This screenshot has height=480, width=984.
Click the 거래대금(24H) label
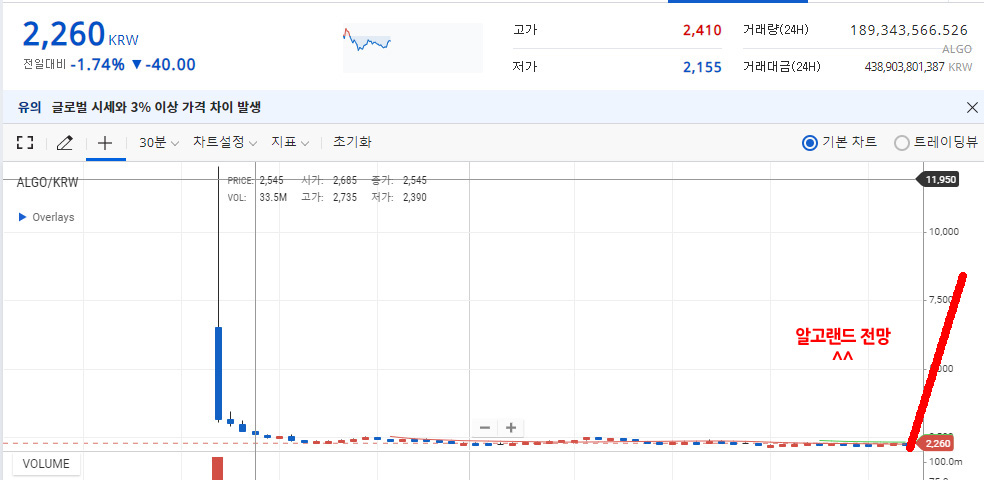click(x=781, y=67)
